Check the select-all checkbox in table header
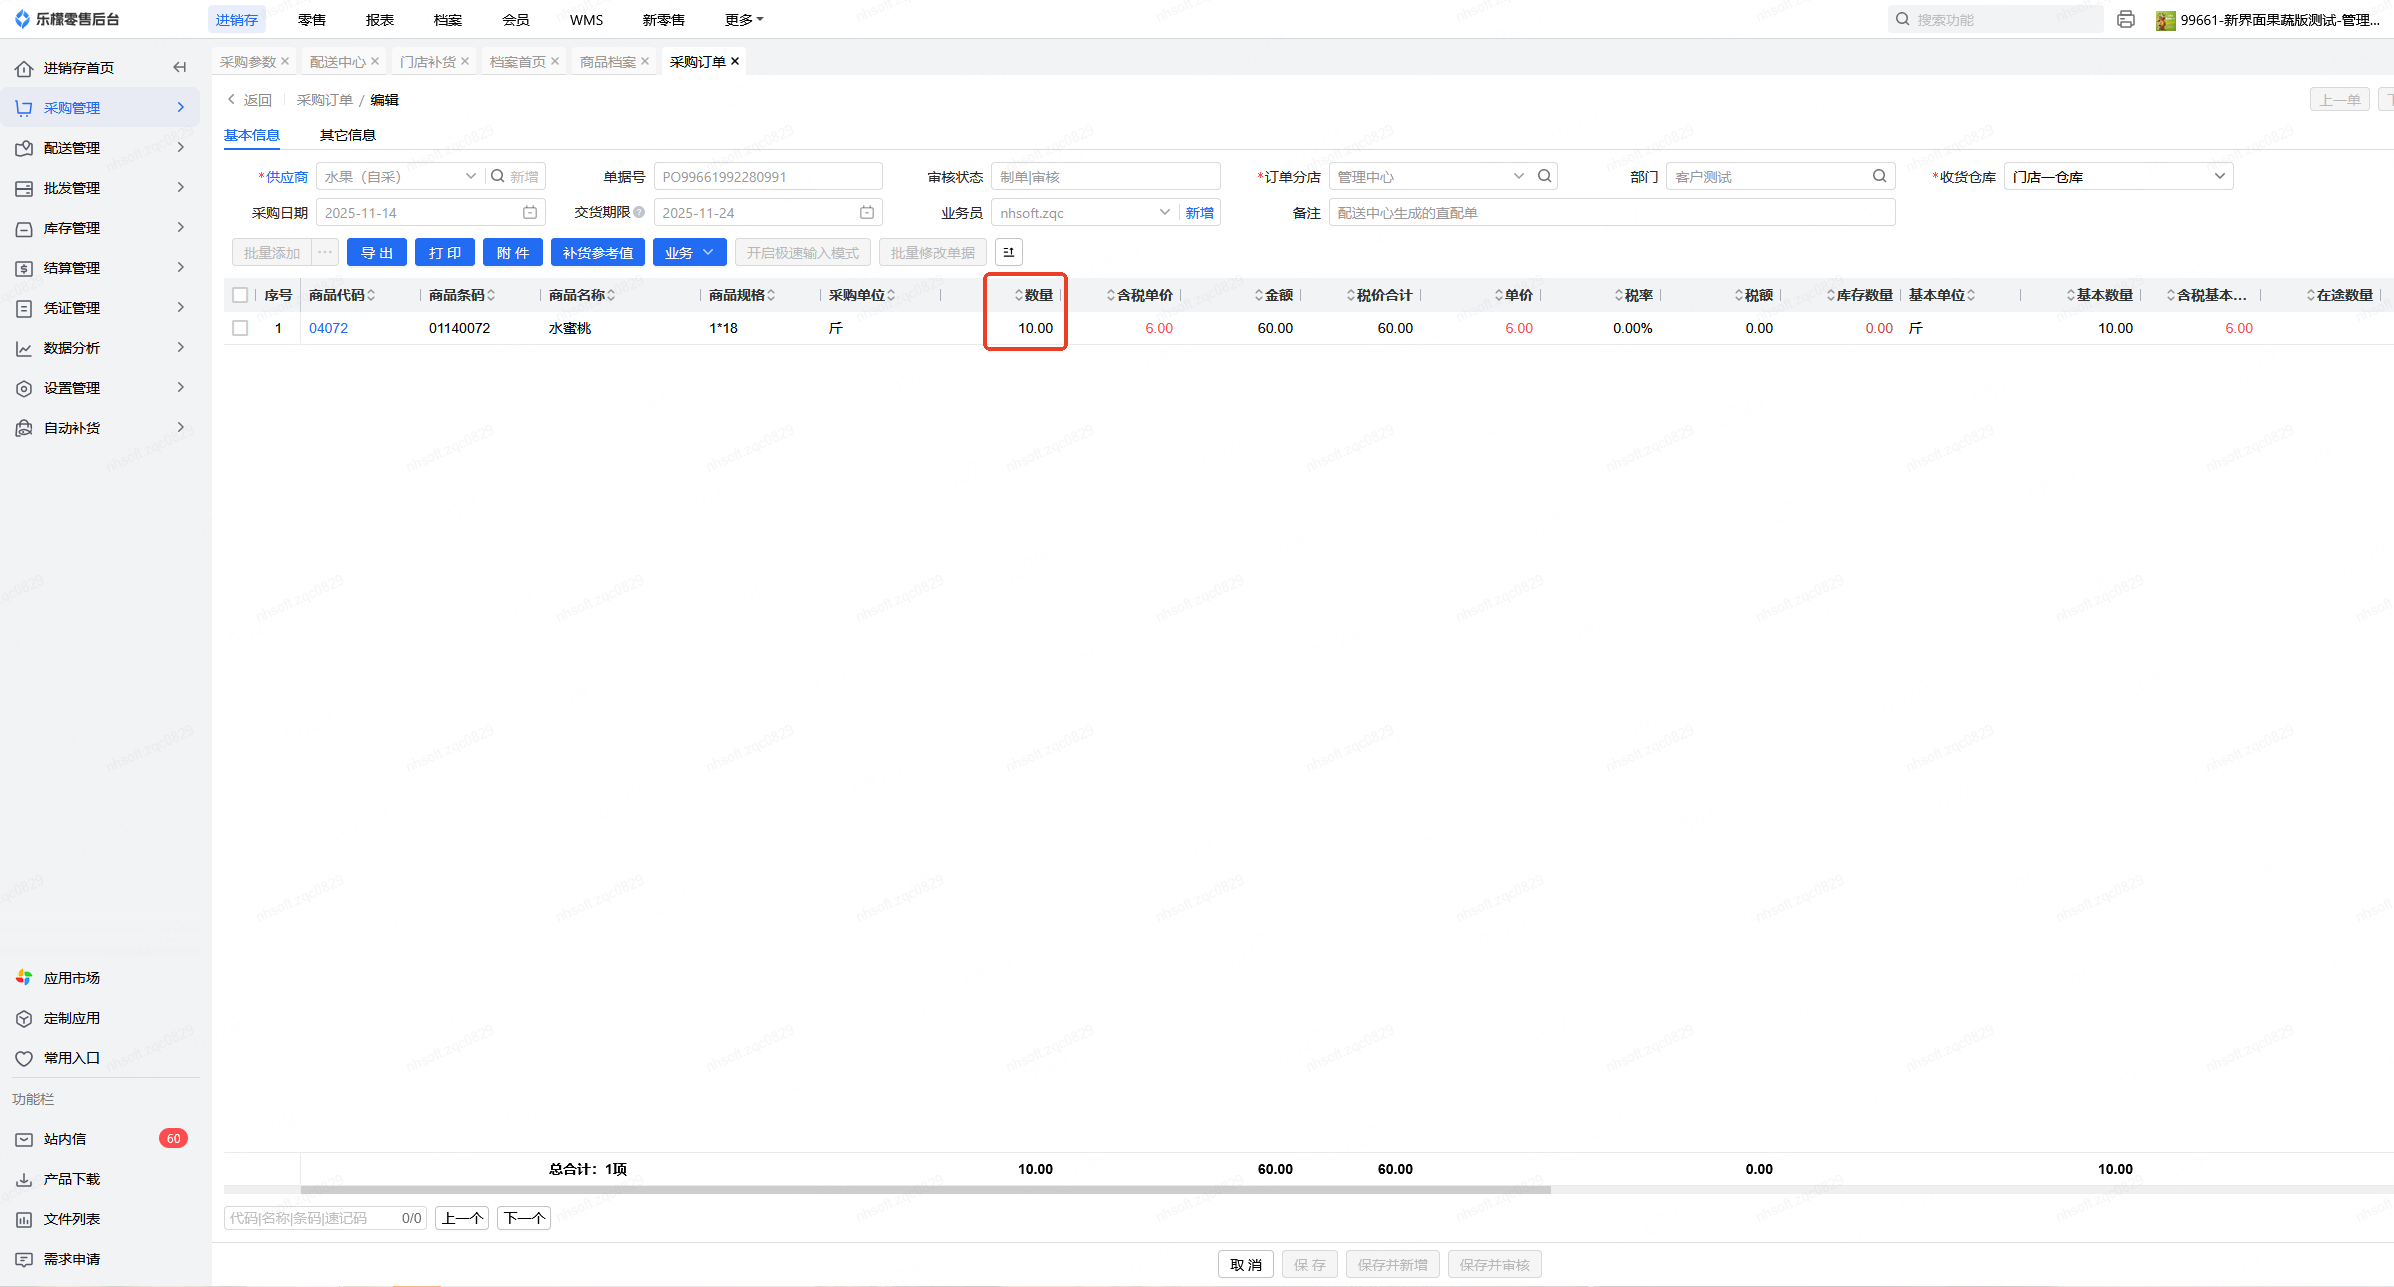The image size is (2394, 1287). (240, 295)
